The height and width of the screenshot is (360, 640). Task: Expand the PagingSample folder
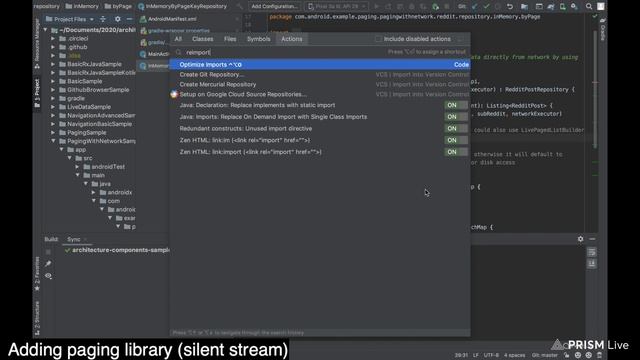[53, 133]
